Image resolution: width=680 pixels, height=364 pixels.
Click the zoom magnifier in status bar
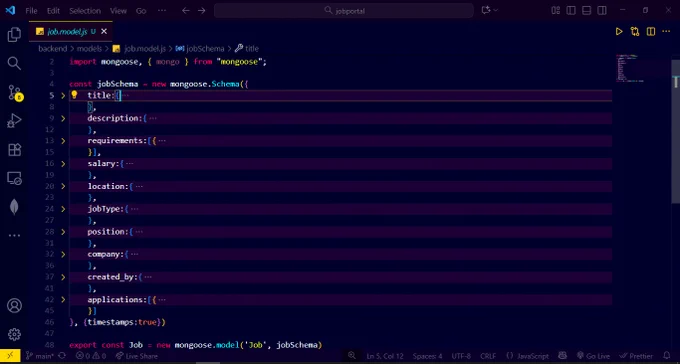click(x=352, y=356)
